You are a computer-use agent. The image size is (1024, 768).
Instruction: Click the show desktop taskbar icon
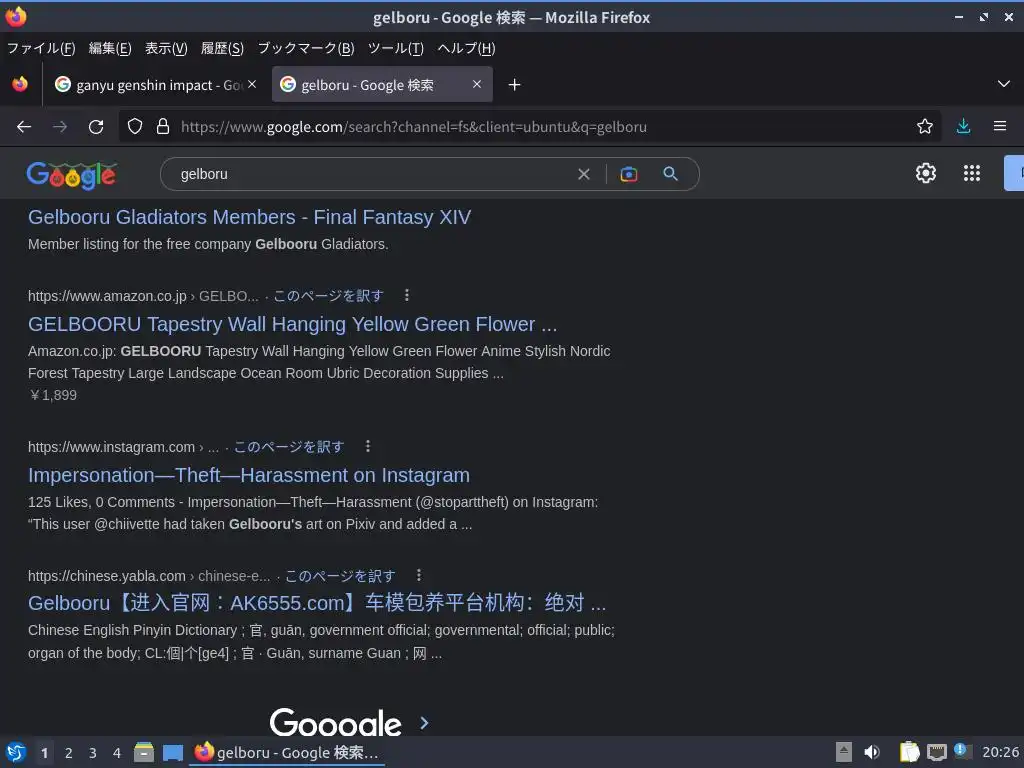pos(173,753)
